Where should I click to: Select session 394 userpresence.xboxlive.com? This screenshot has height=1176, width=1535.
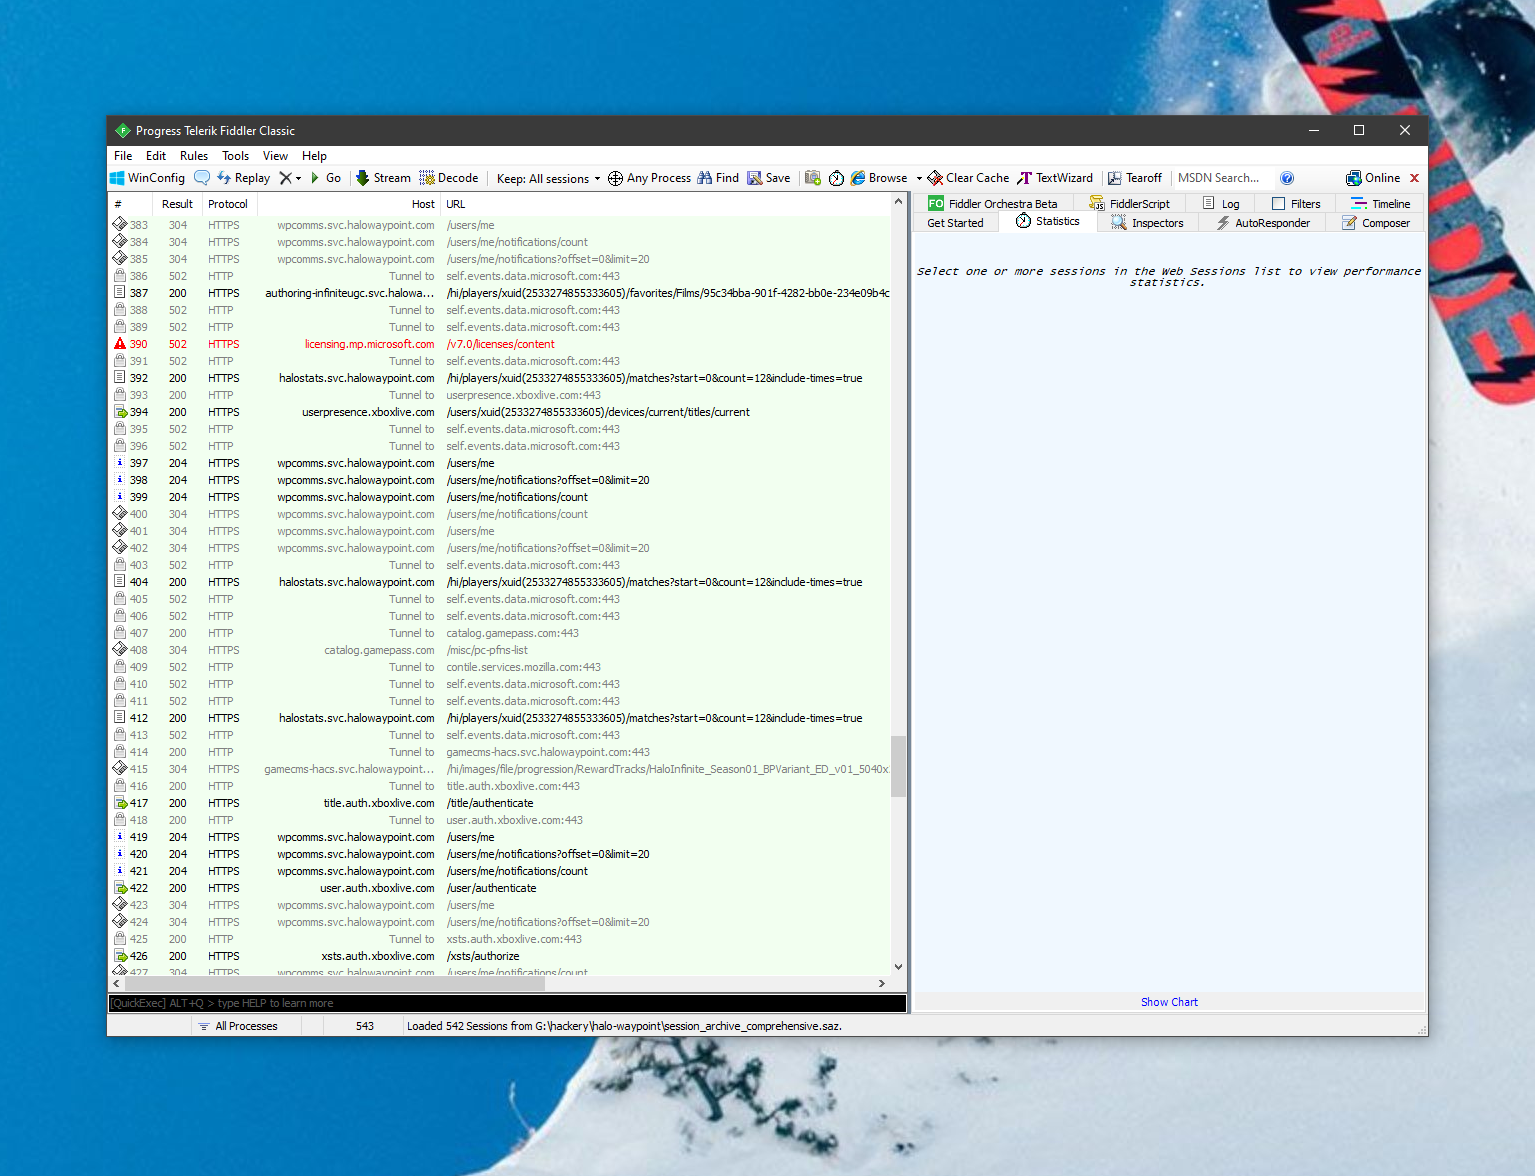(500, 412)
